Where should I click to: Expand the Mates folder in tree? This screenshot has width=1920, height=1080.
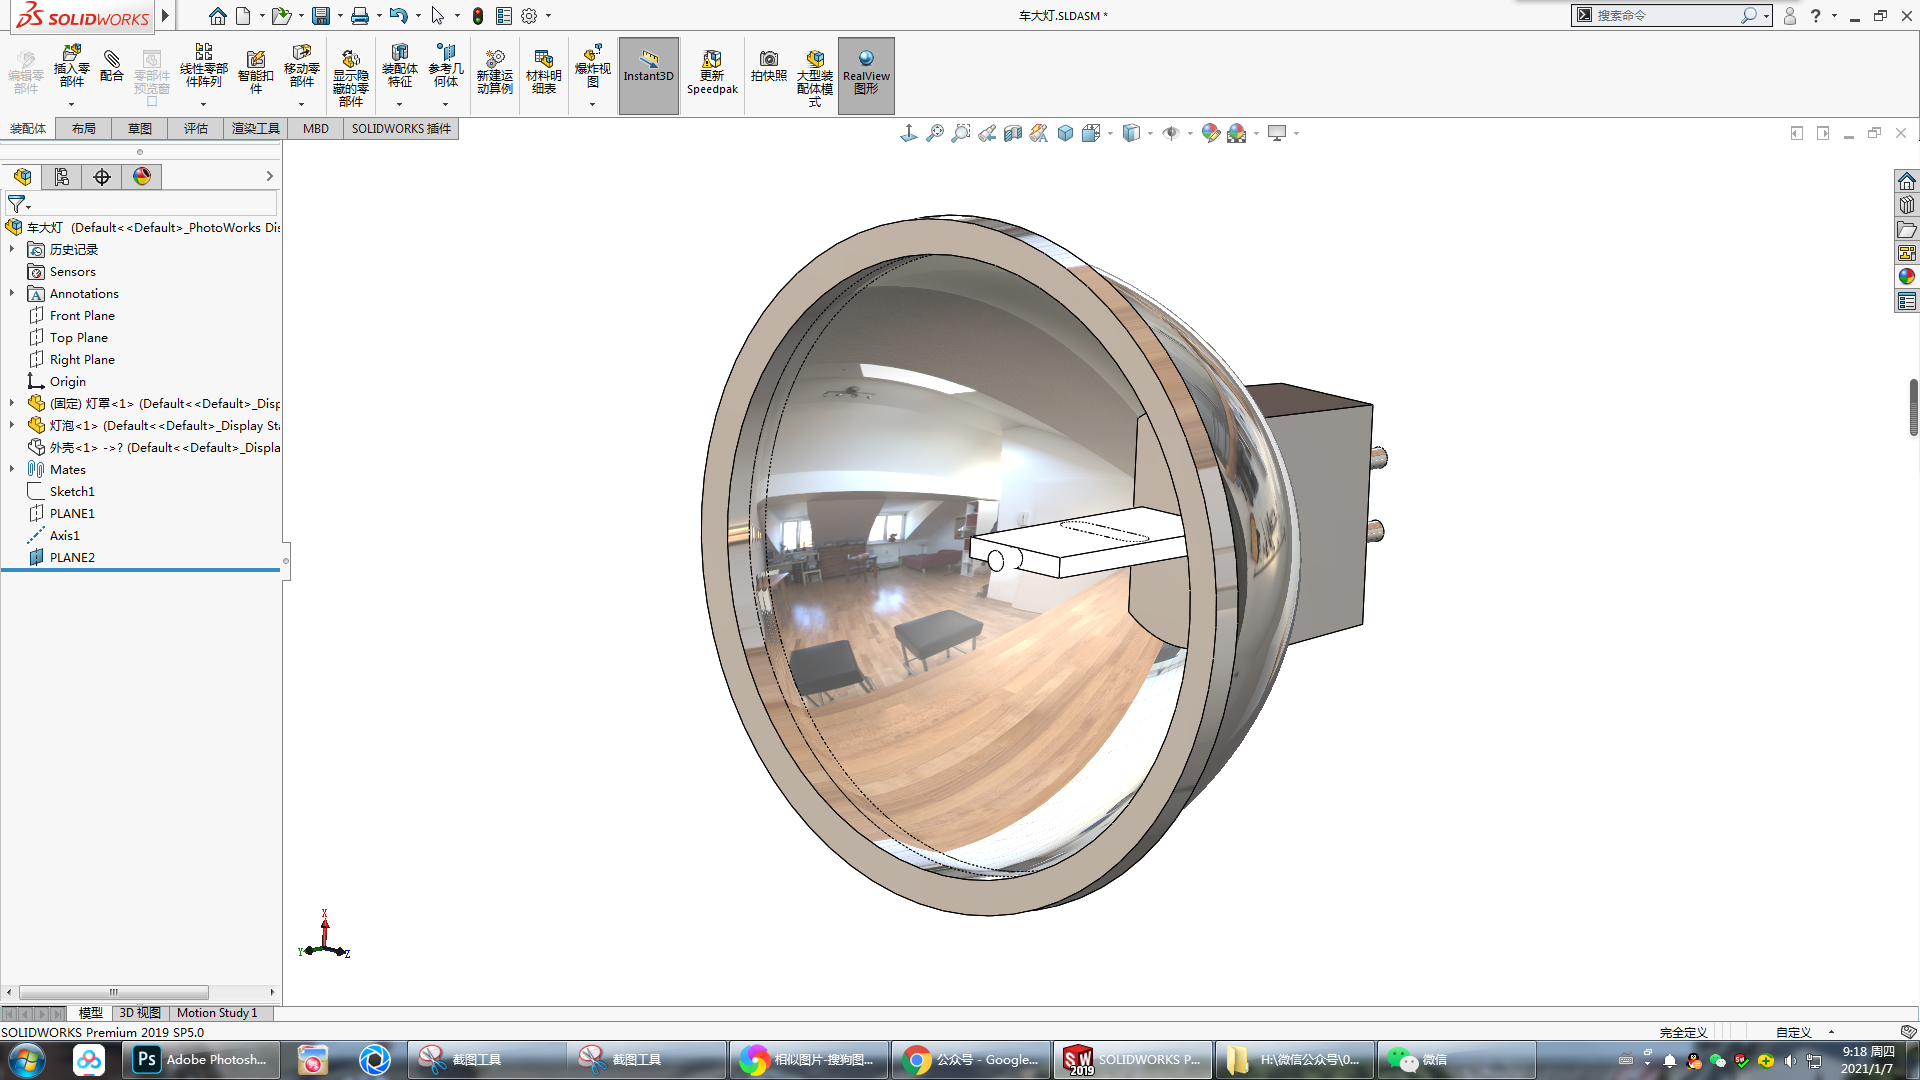[x=12, y=469]
